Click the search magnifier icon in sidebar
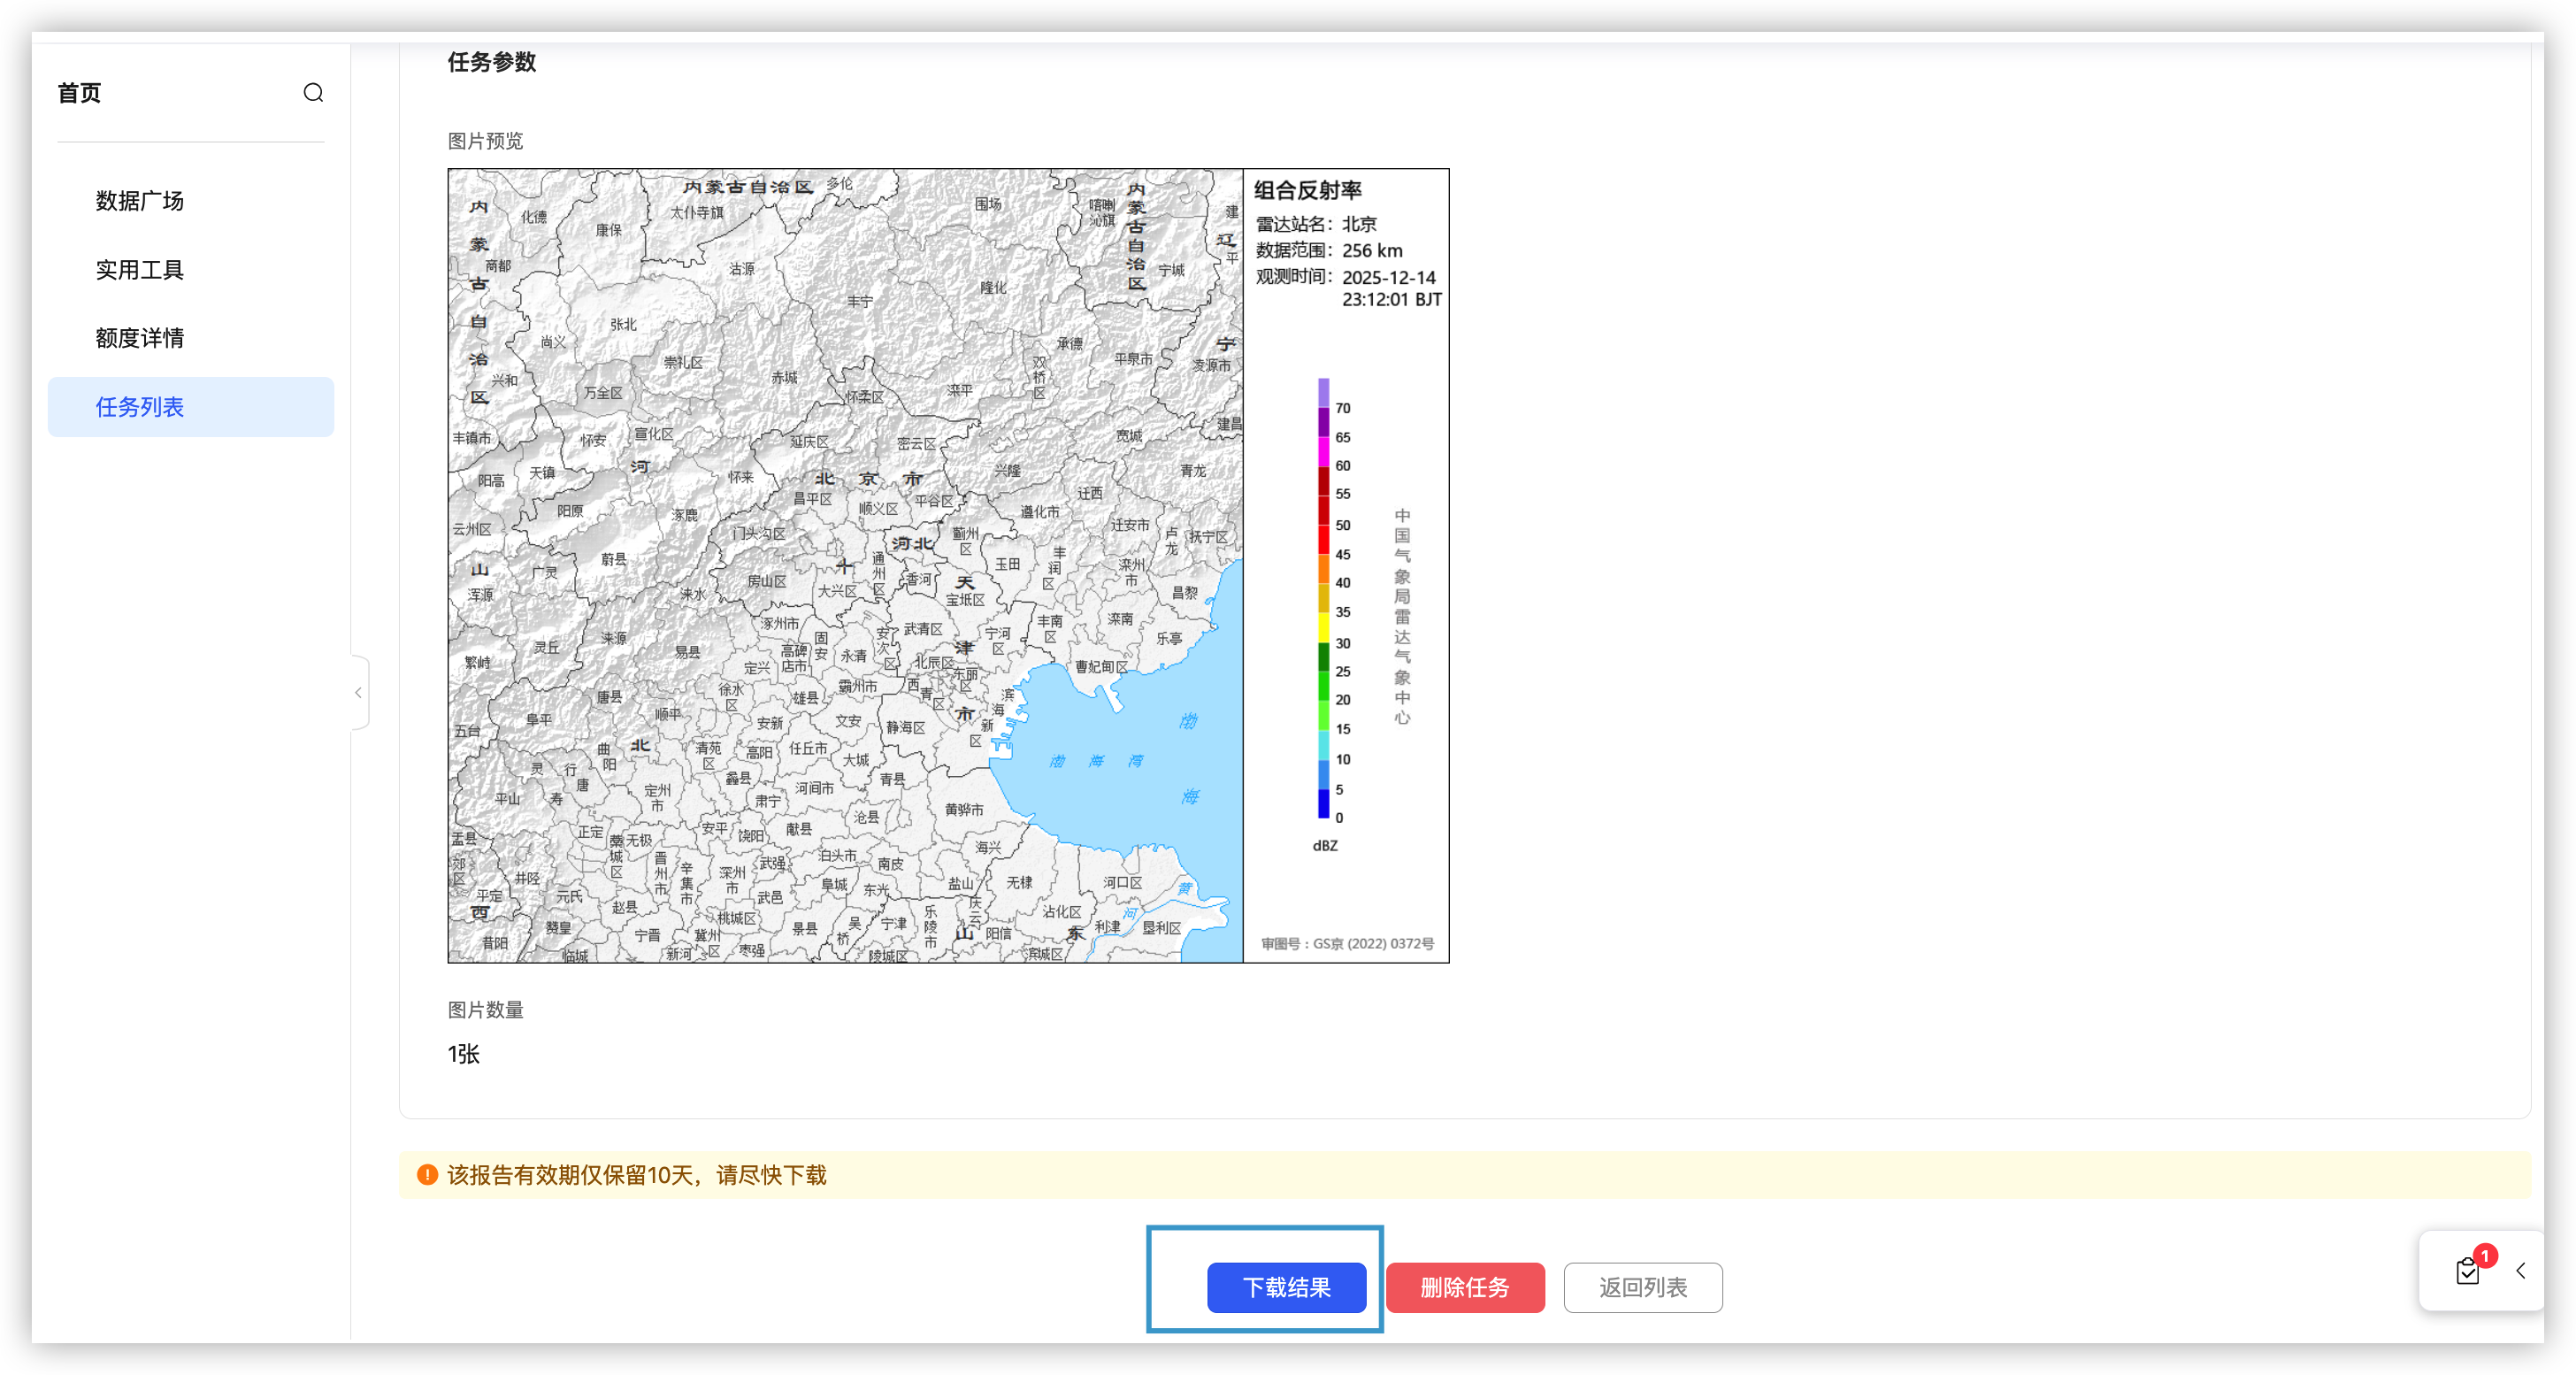The image size is (2576, 1375). [313, 93]
